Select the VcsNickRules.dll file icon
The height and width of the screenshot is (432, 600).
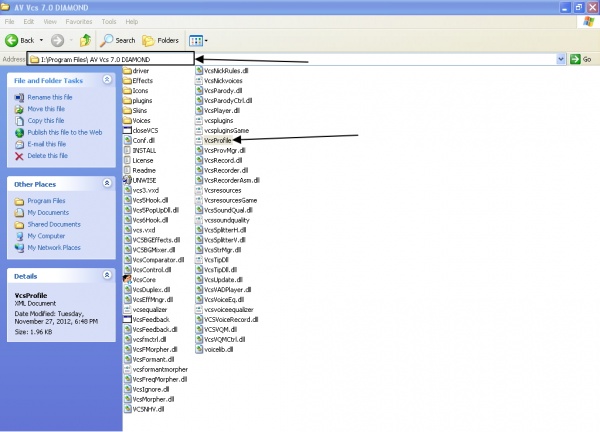(199, 71)
